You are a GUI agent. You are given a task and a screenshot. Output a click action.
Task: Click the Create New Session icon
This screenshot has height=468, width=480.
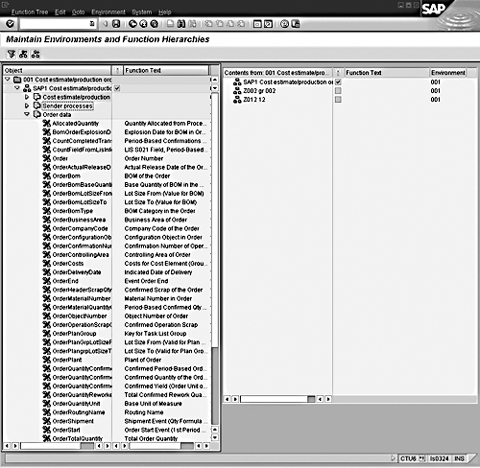click(257, 24)
